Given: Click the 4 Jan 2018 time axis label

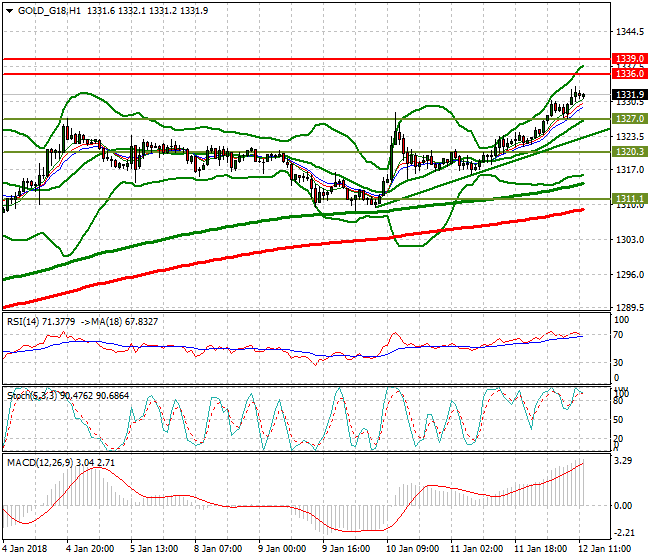Looking at the screenshot, I should point(24,549).
